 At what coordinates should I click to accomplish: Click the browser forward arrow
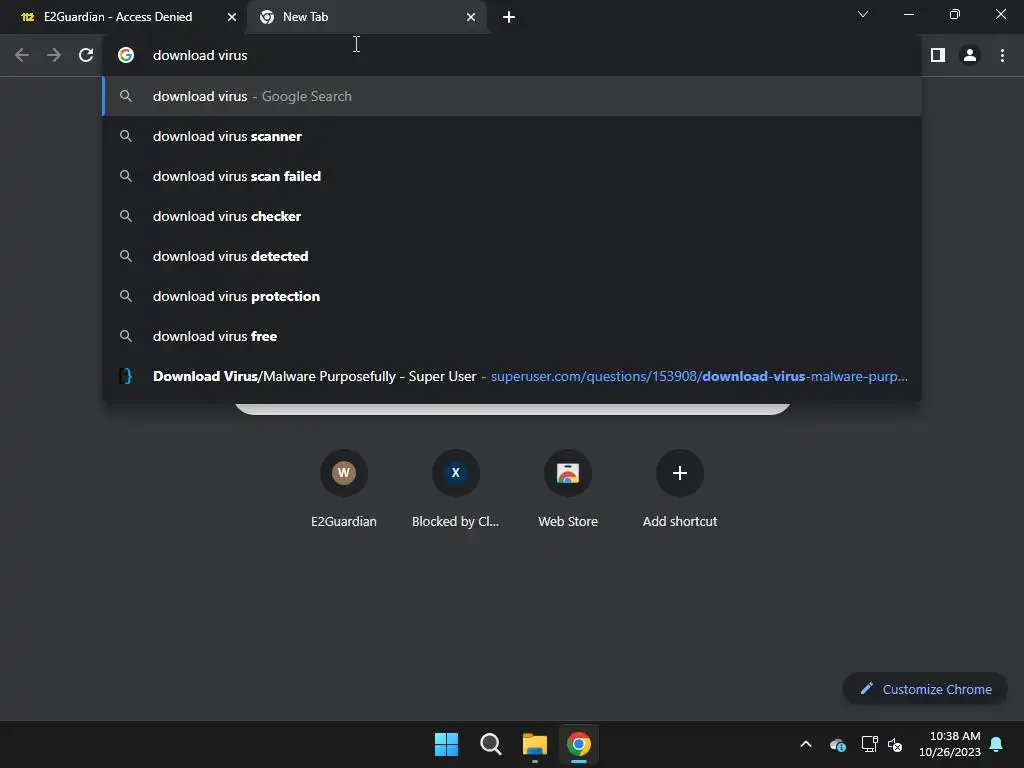click(x=54, y=56)
